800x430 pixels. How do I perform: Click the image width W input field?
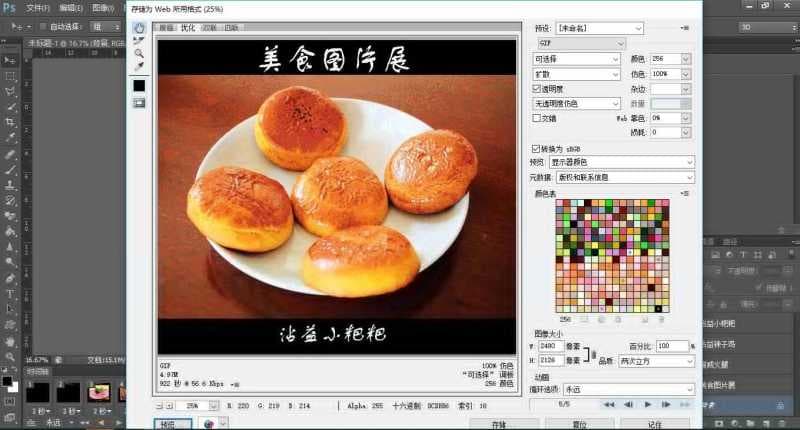coord(551,346)
